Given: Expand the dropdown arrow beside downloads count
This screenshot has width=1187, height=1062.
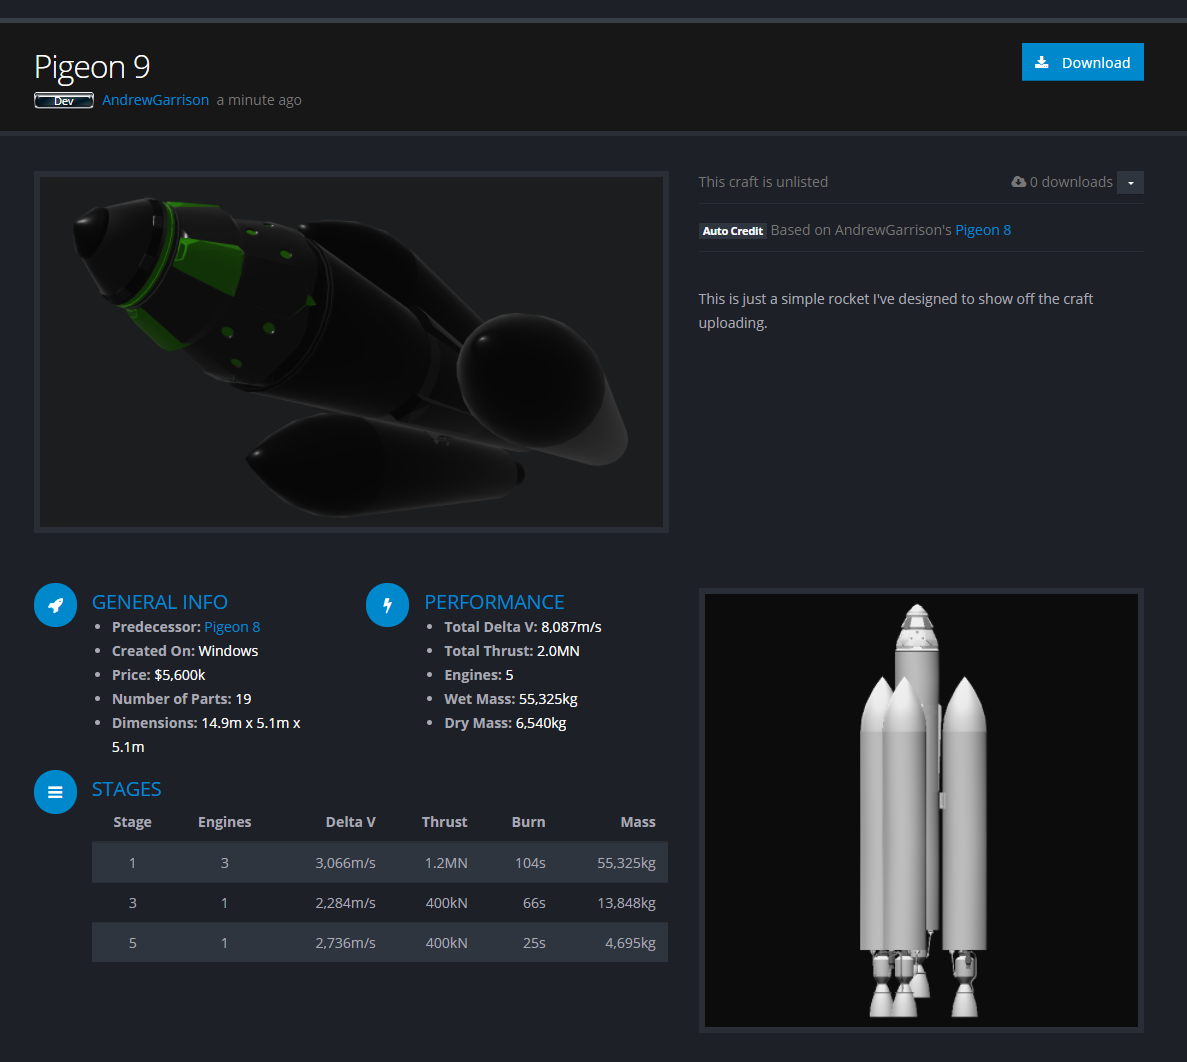Looking at the screenshot, I should [1129, 182].
